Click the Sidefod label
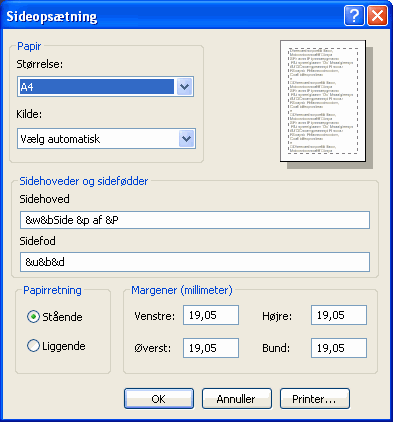Screen dimensions: 393x422 click(x=37, y=241)
